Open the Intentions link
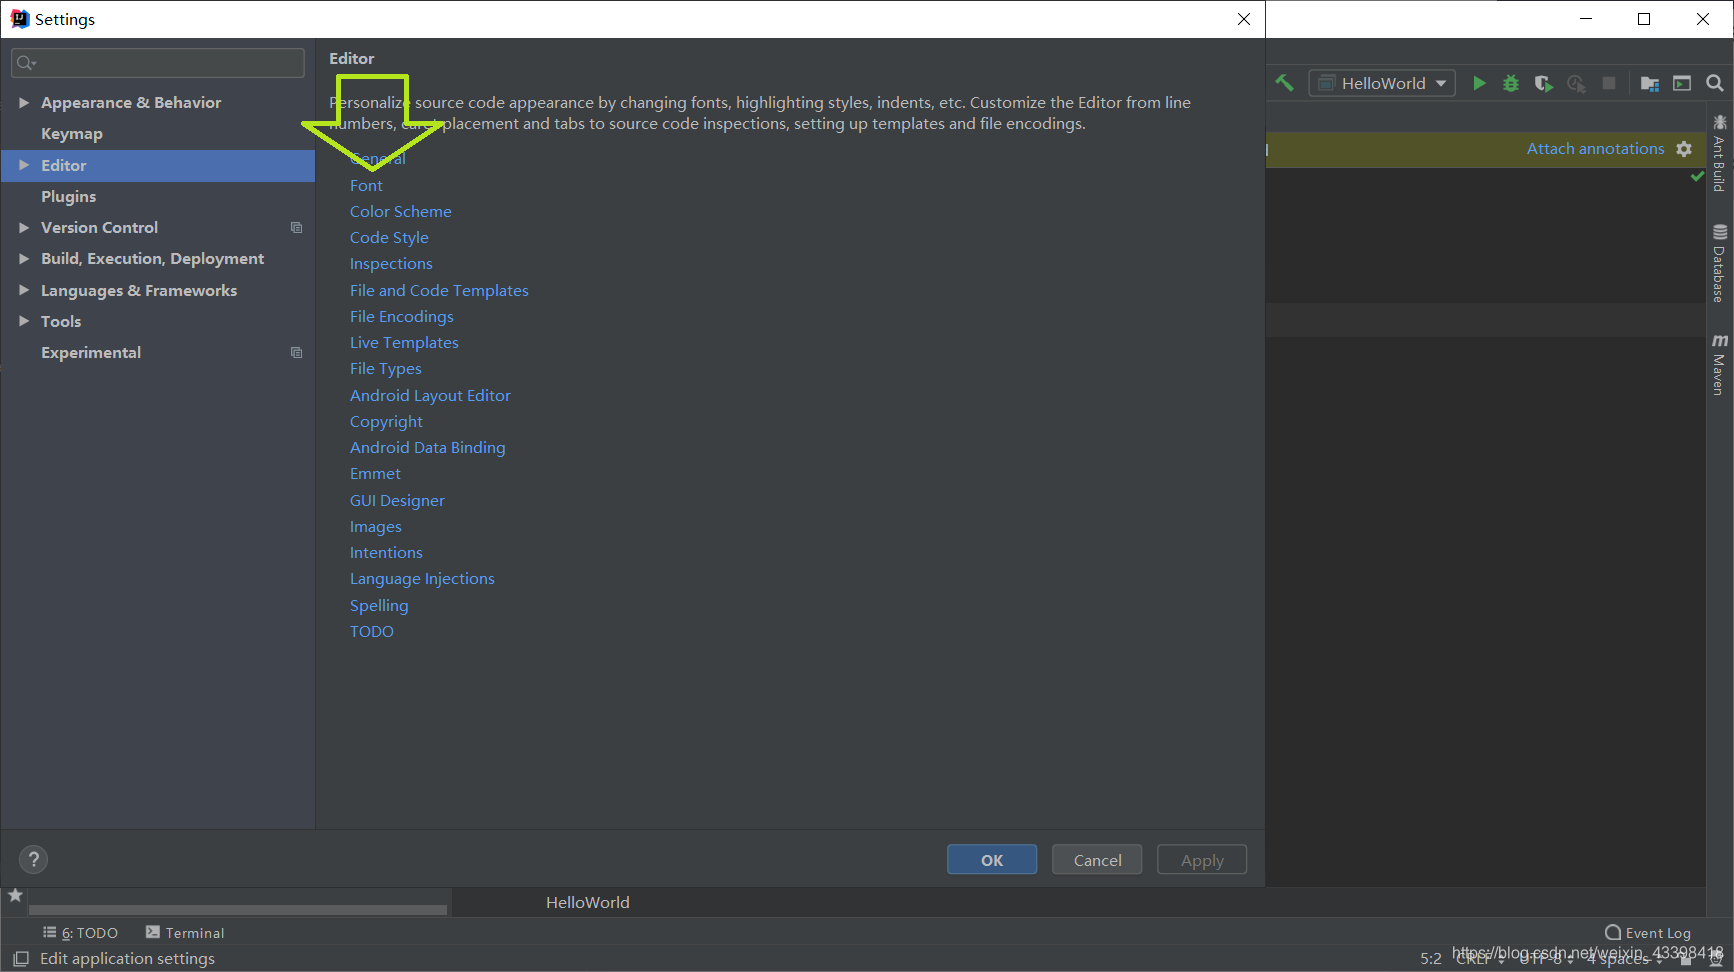The image size is (1734, 972). (386, 553)
